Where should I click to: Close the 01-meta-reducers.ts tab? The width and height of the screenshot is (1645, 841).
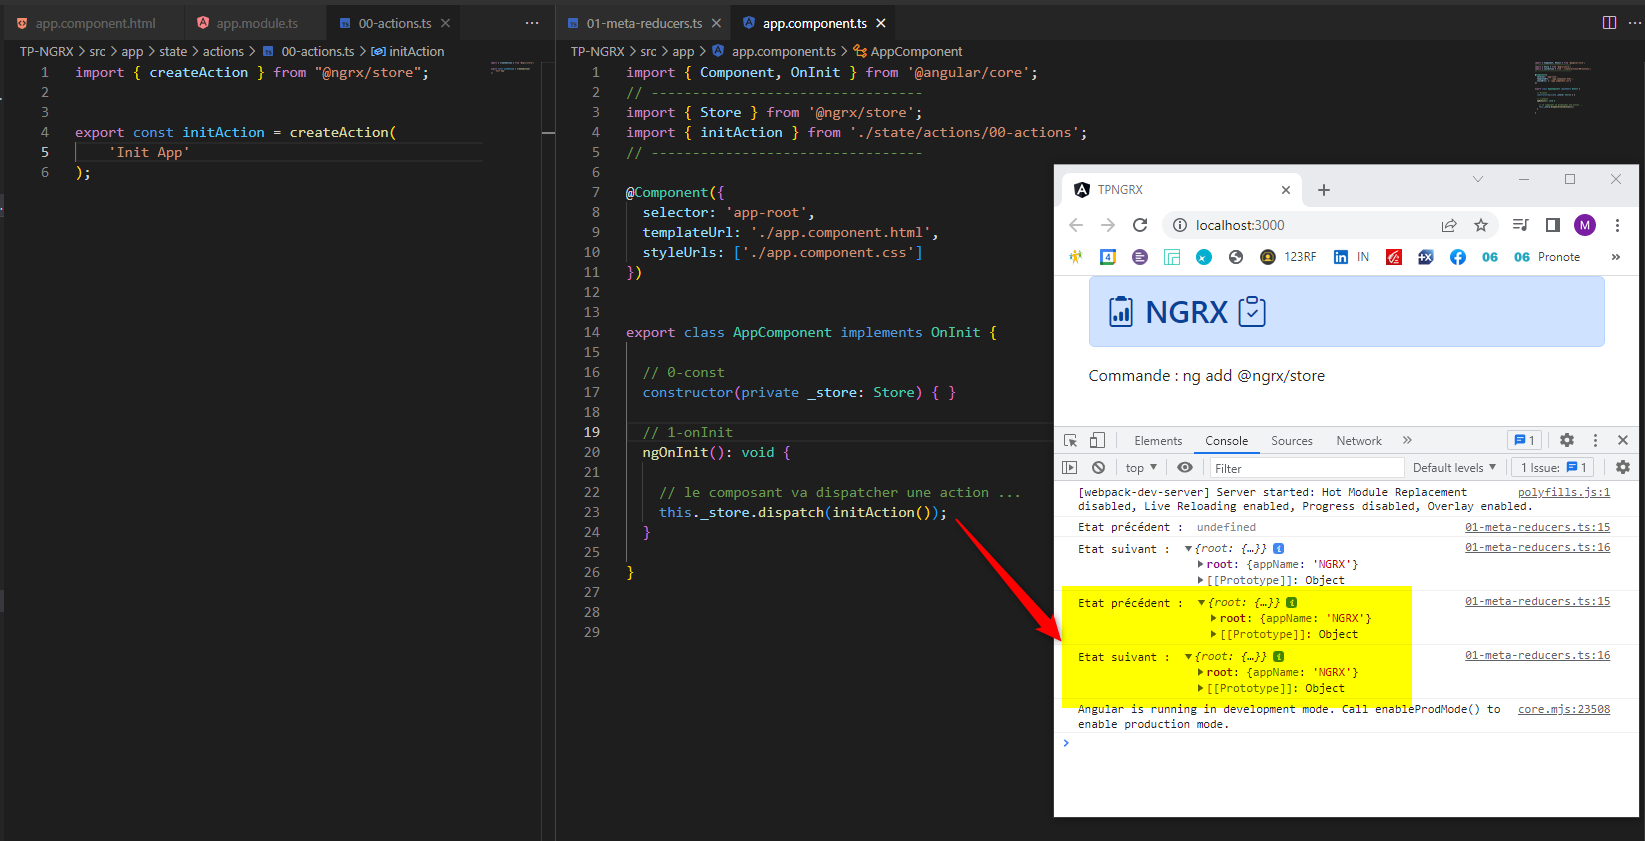click(x=716, y=23)
